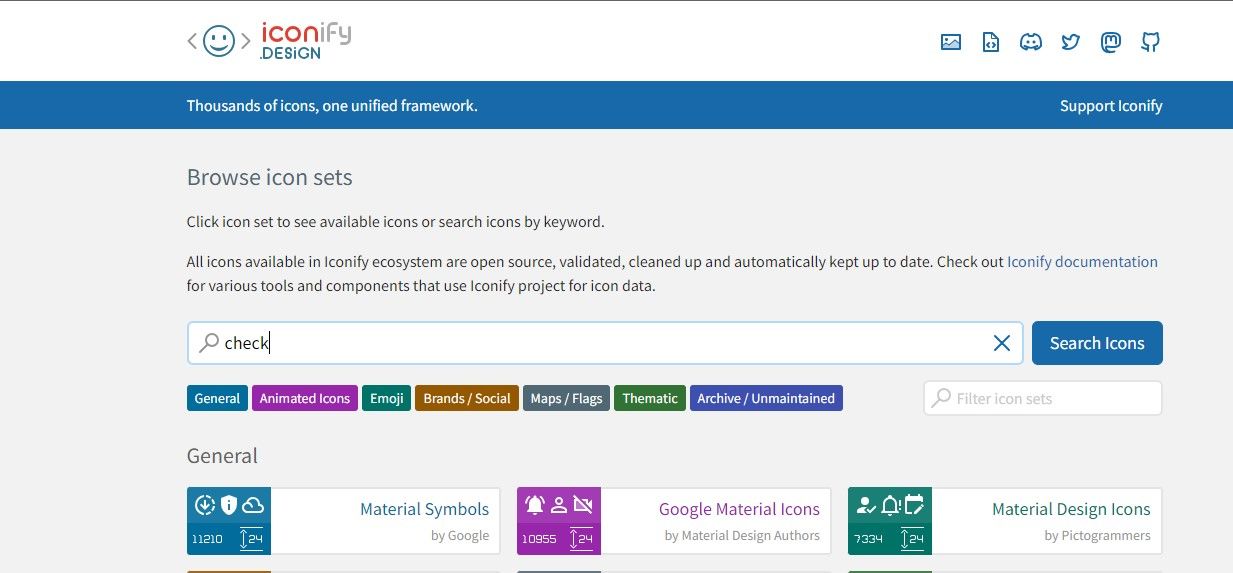Open the Discord icon link
1233x573 pixels.
tap(1031, 42)
